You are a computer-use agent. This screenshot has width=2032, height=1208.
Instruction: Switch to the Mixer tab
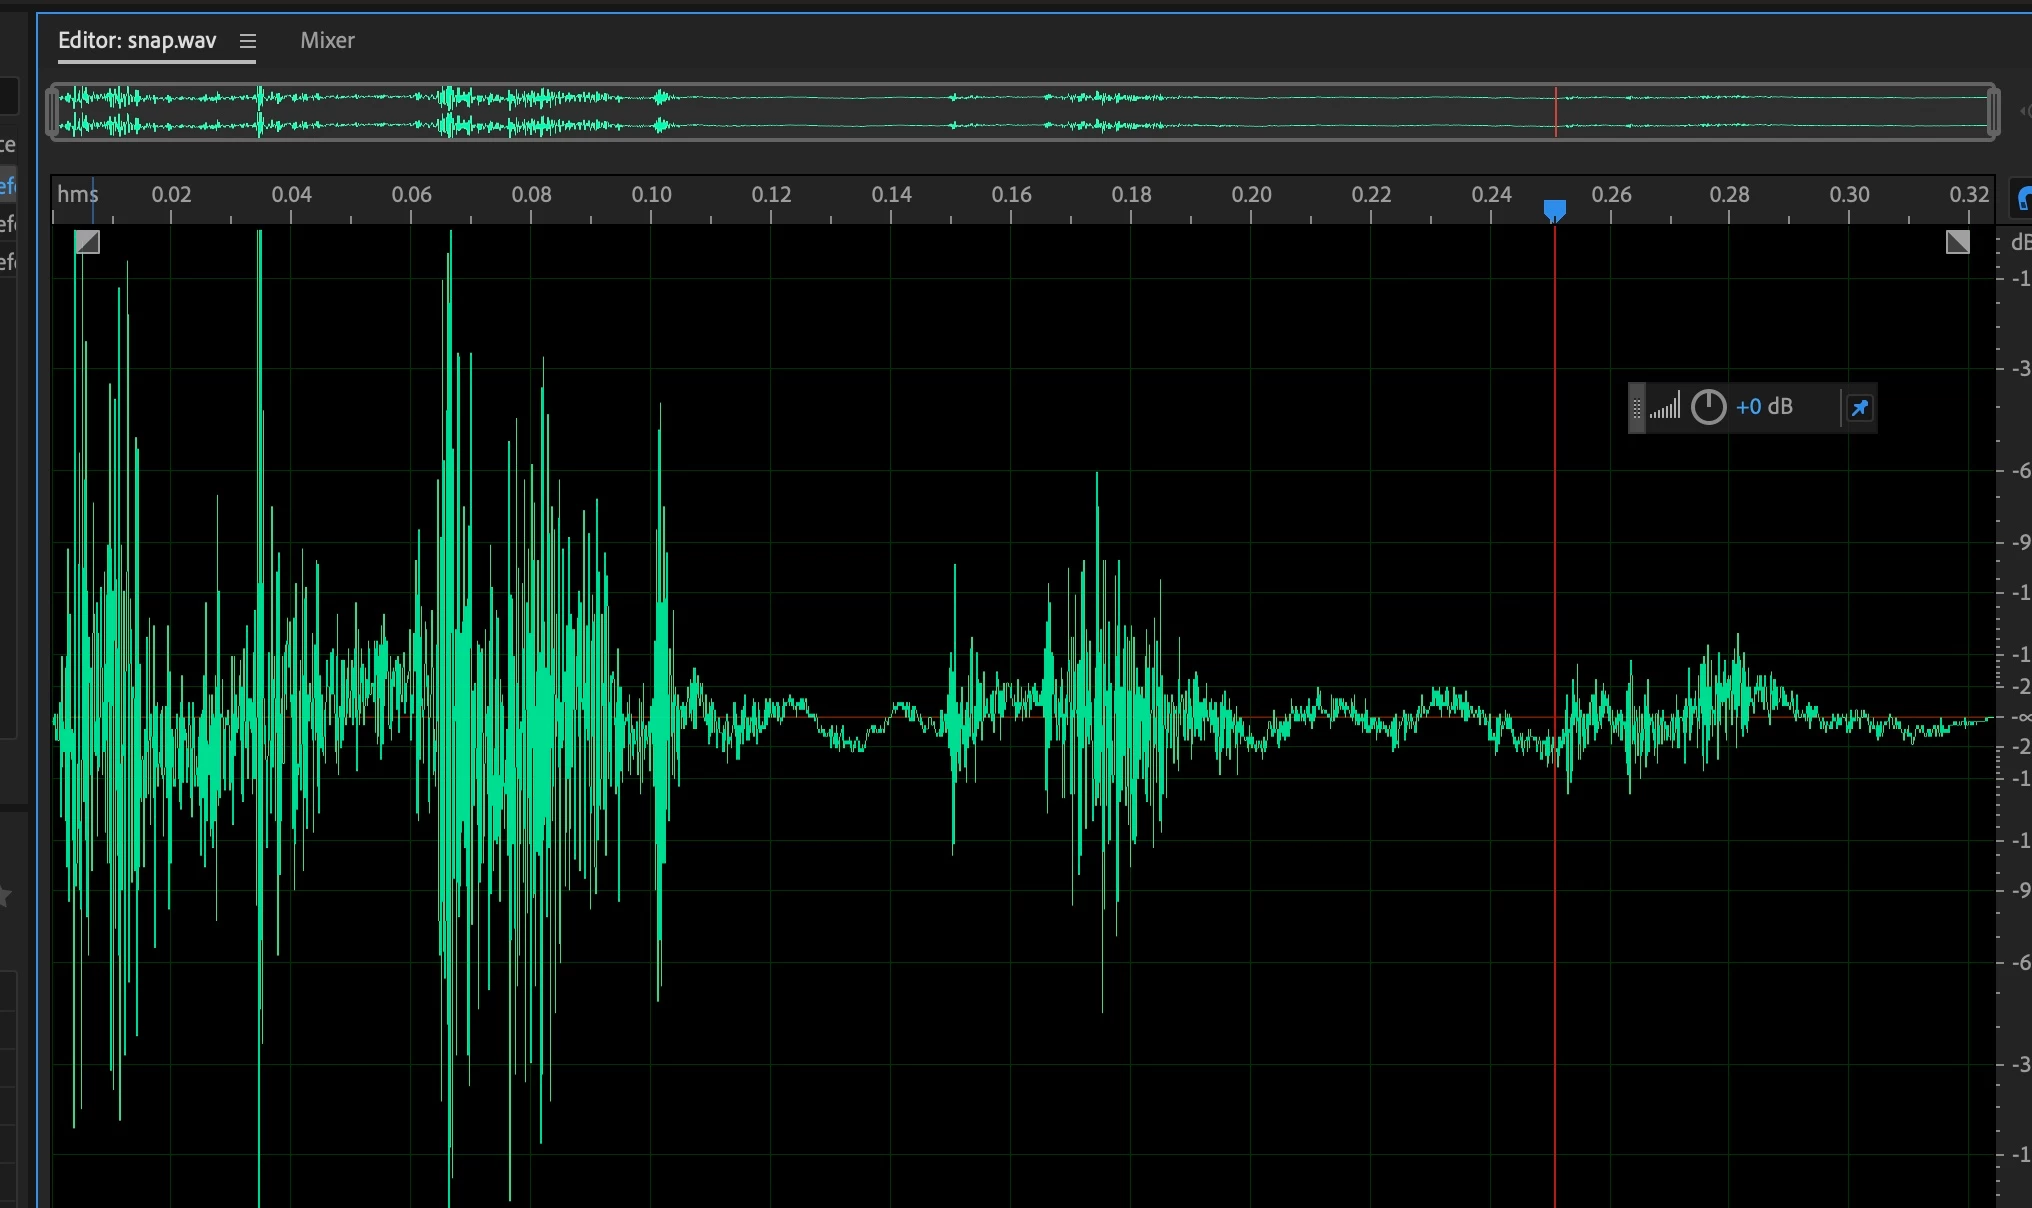[327, 40]
